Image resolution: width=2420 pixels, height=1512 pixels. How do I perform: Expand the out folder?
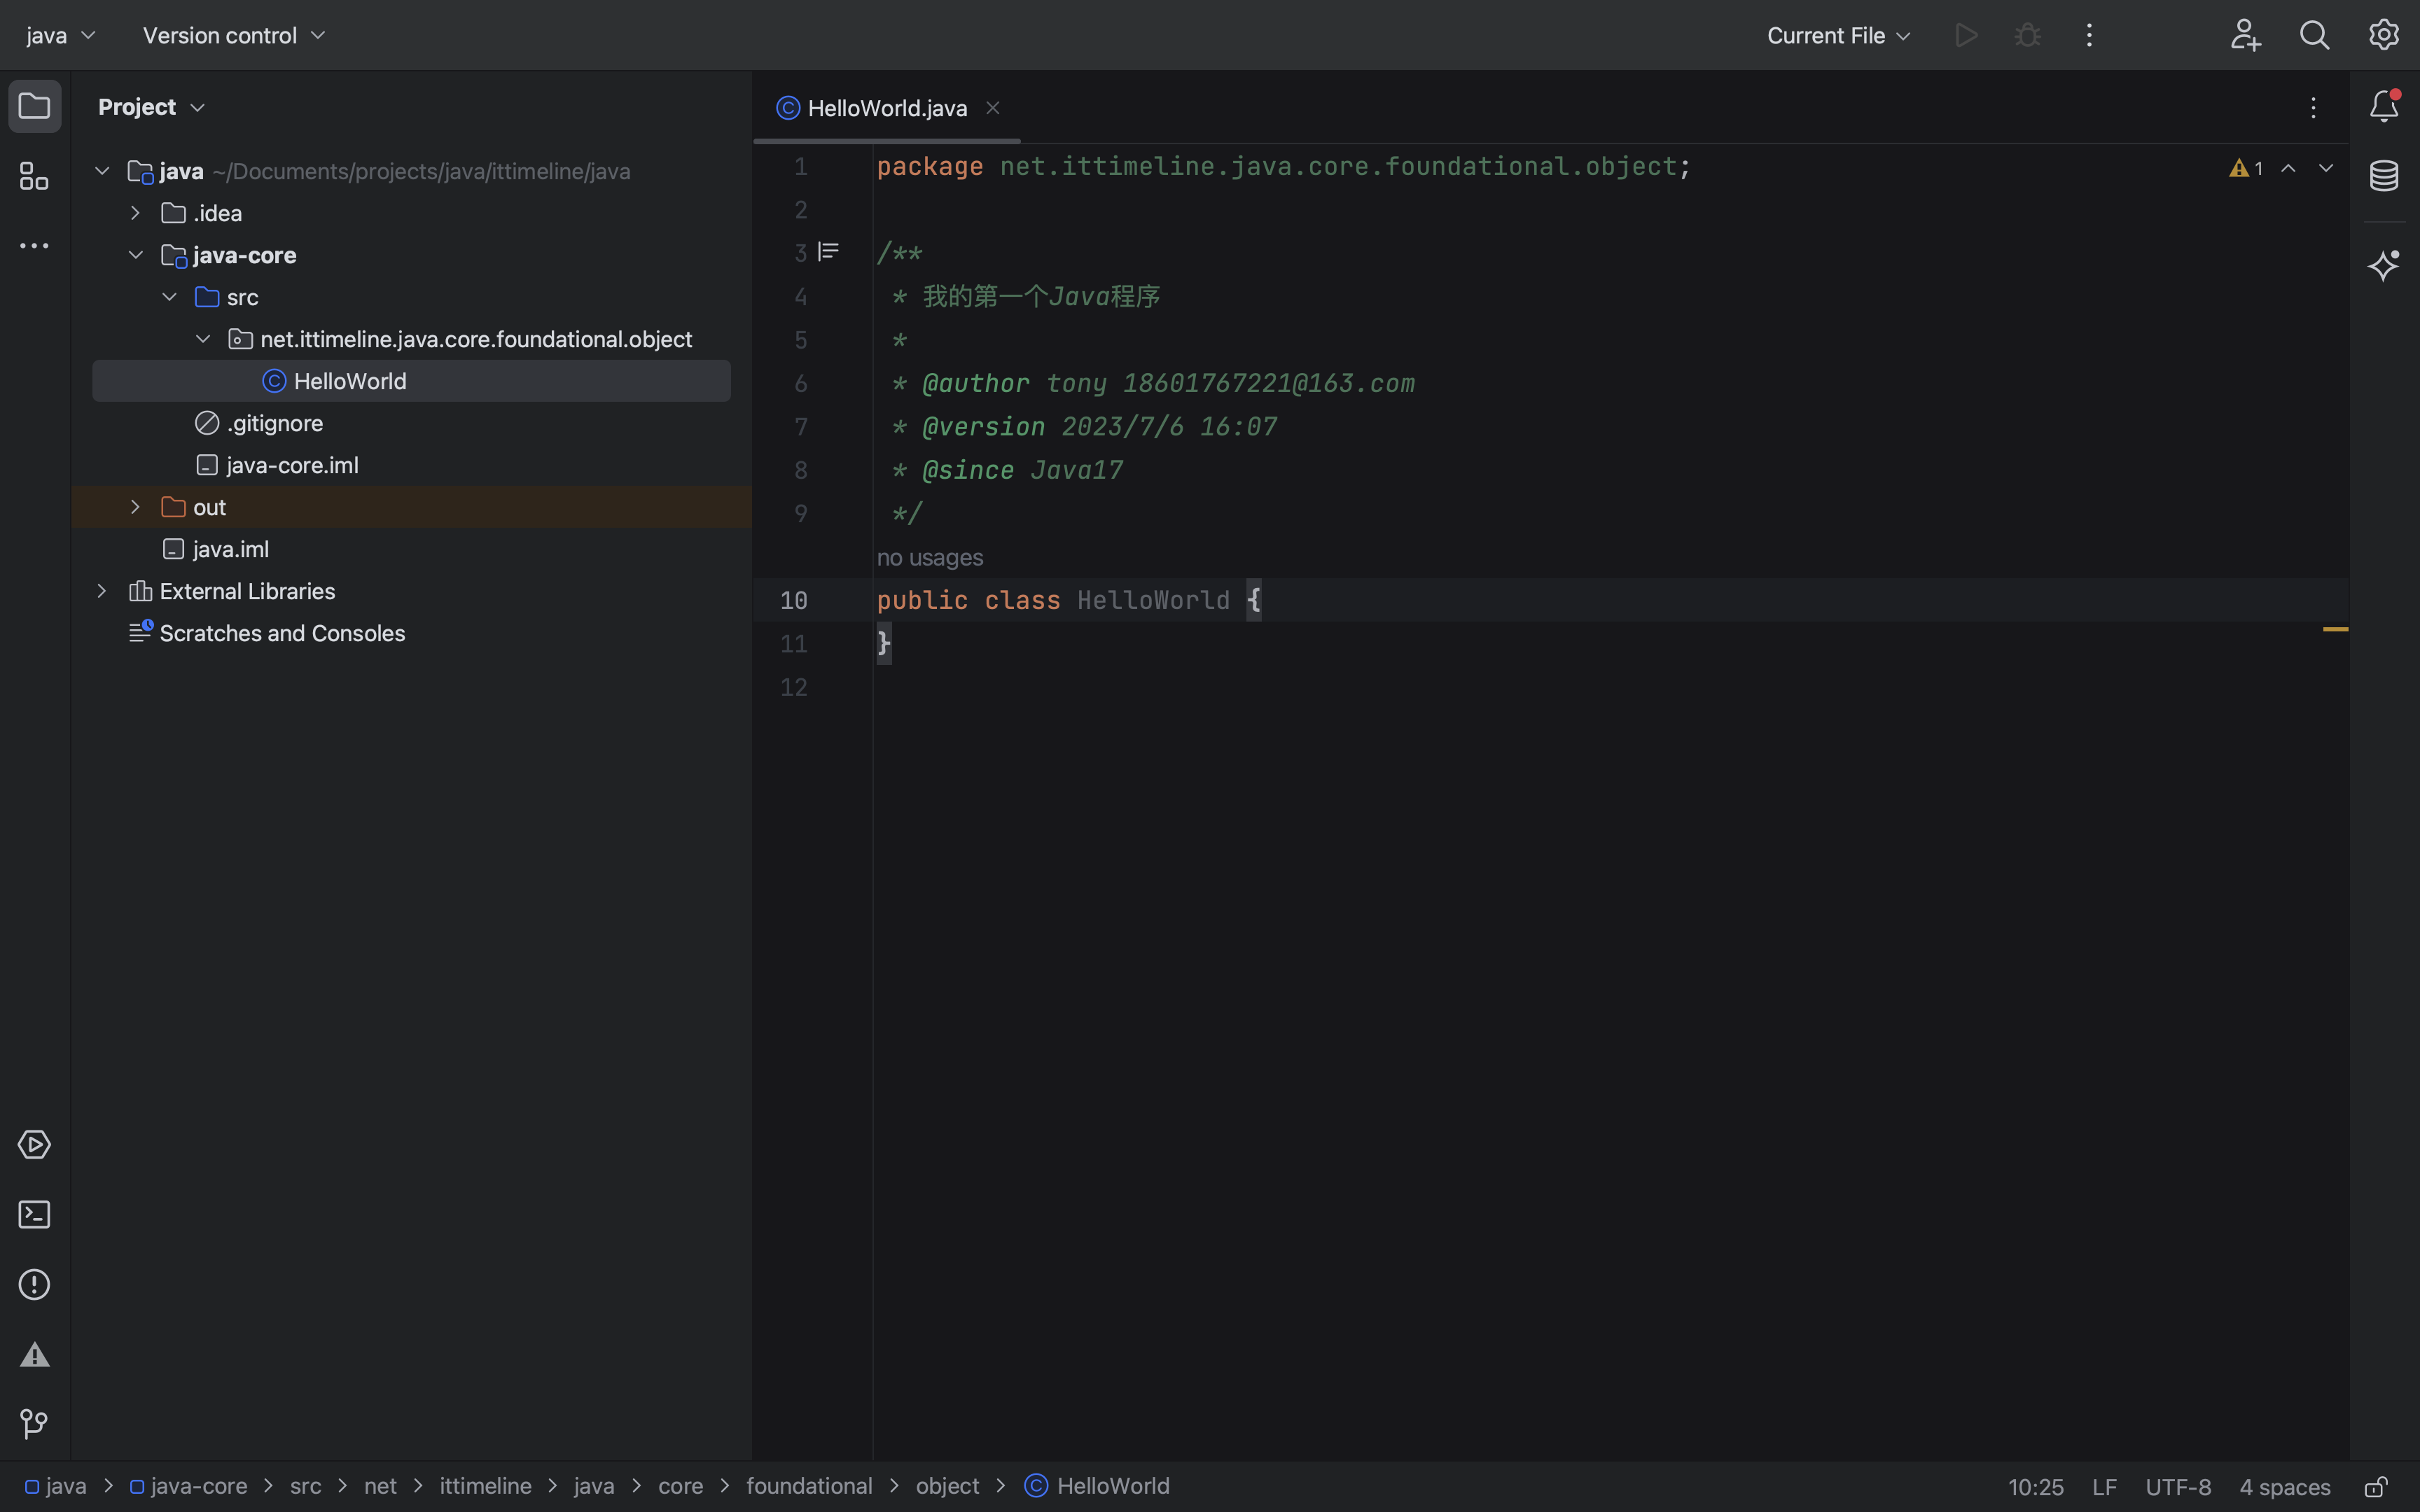[x=136, y=507]
